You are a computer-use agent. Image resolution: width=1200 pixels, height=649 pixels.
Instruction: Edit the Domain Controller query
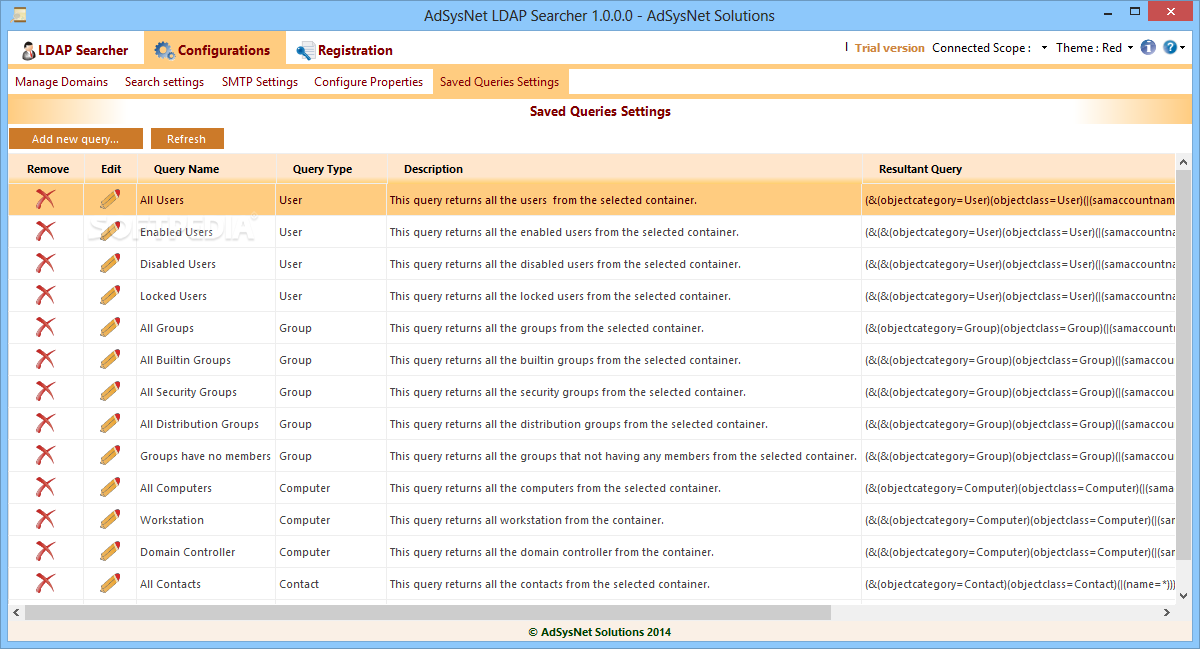pyautogui.click(x=110, y=552)
